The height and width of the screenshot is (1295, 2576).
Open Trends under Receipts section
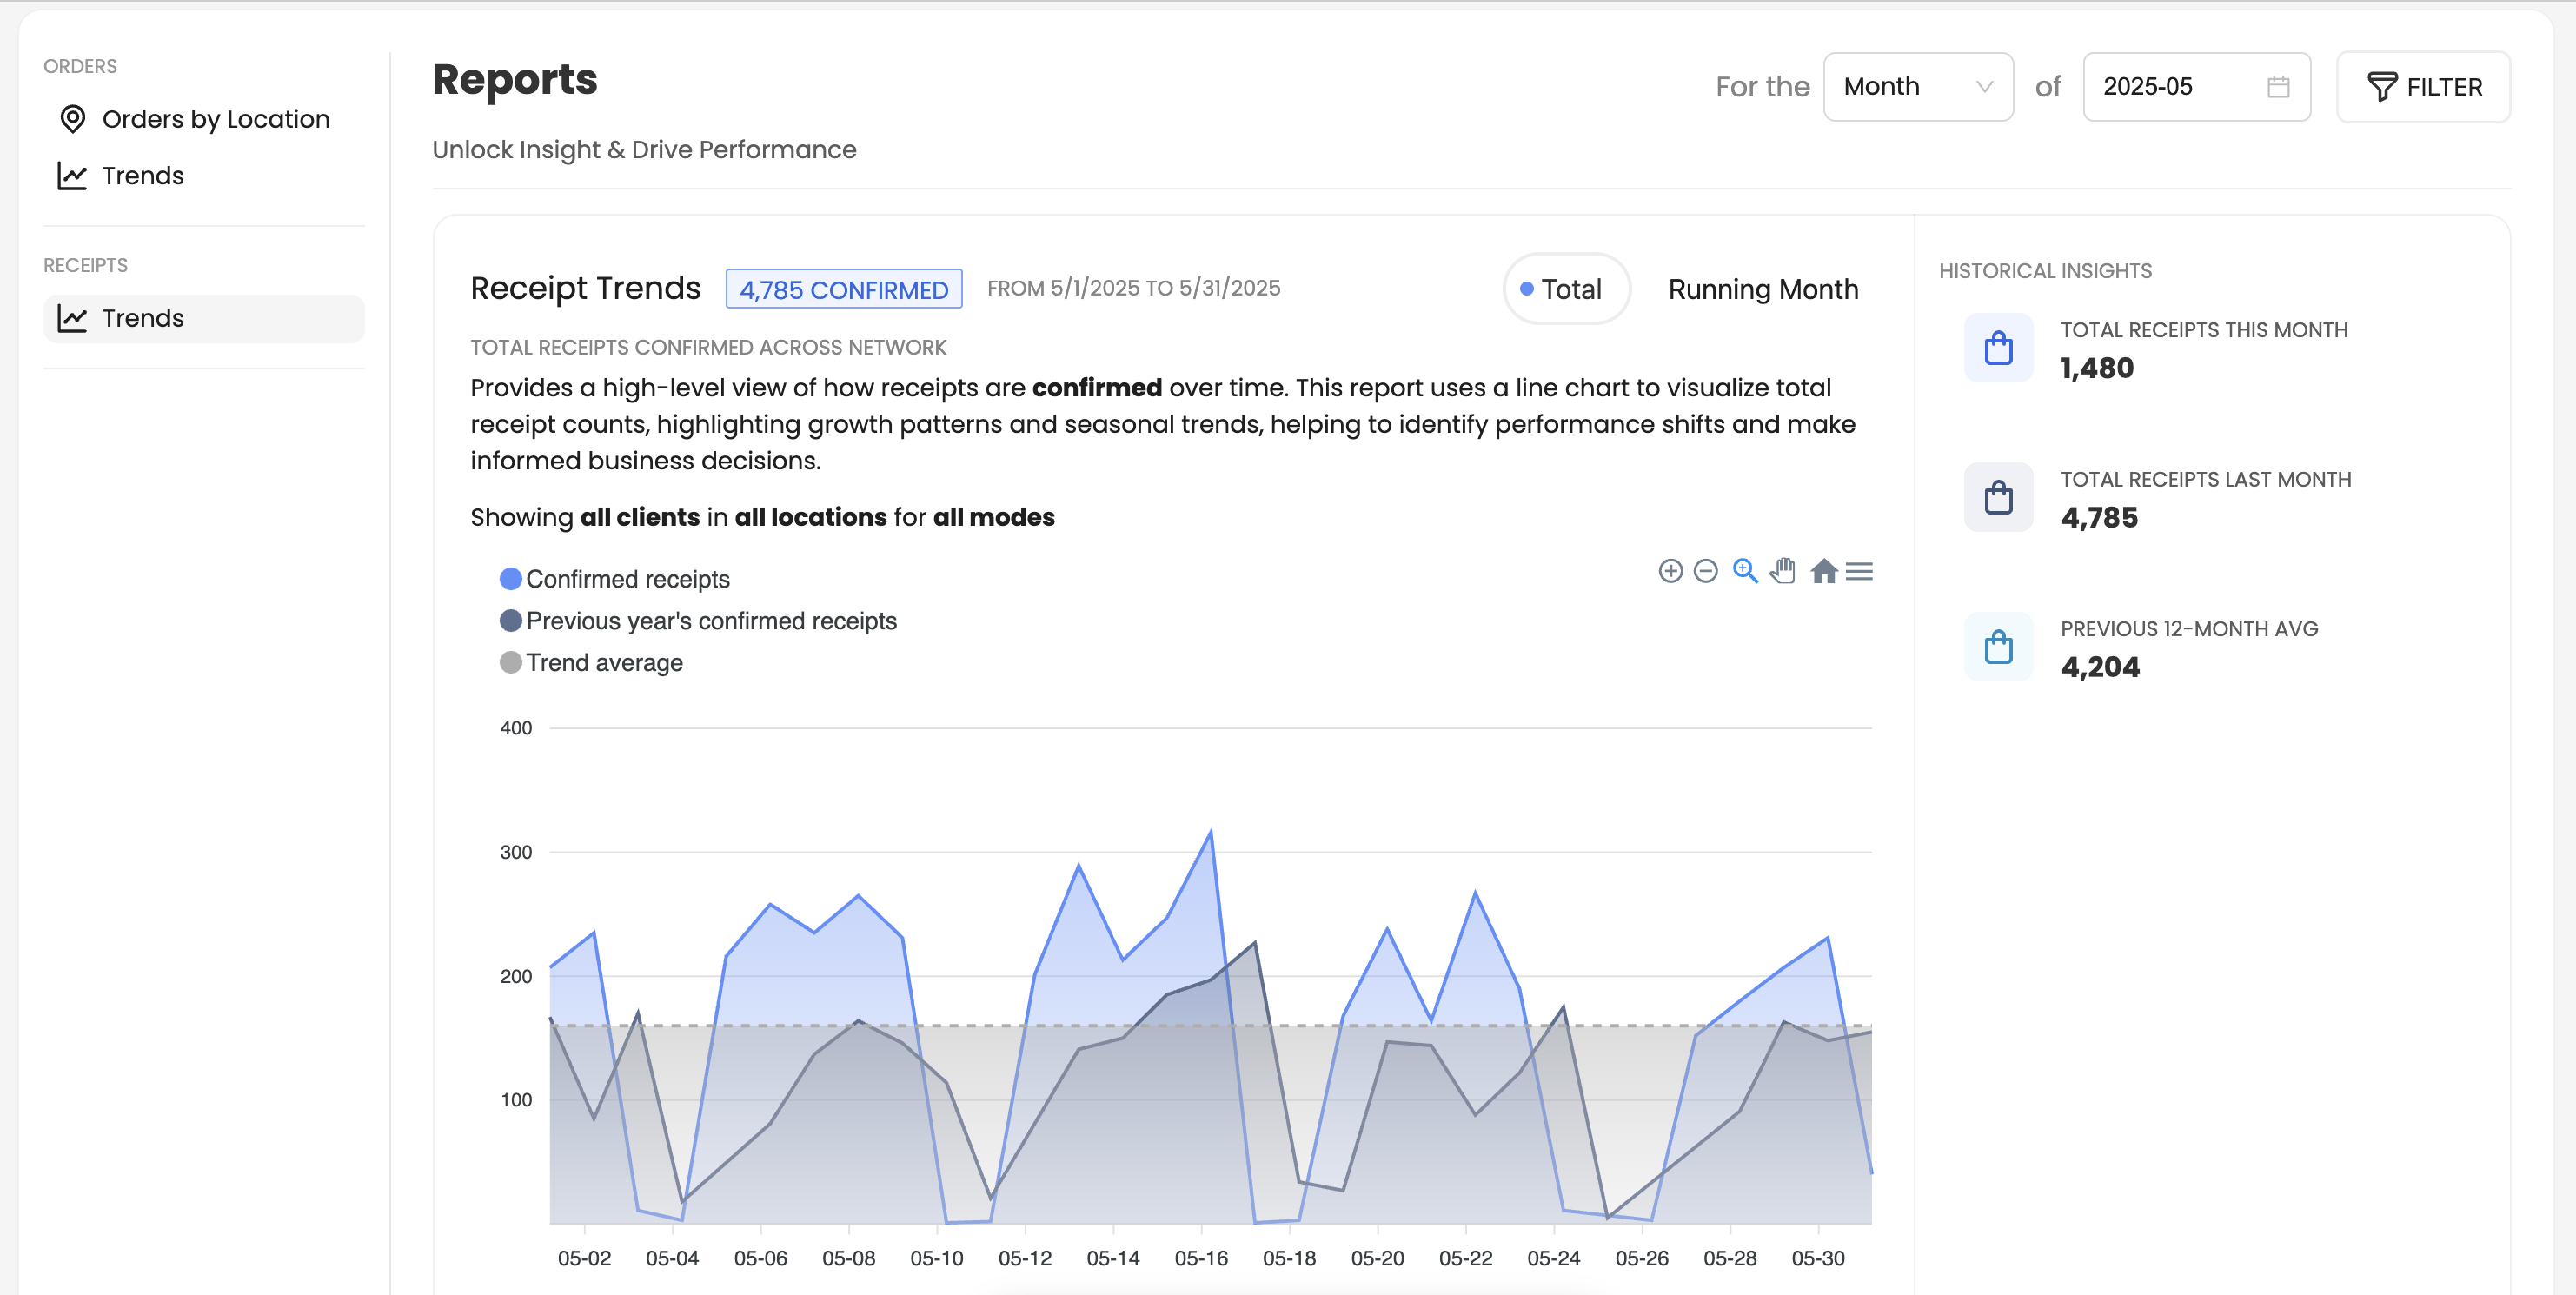click(x=204, y=318)
